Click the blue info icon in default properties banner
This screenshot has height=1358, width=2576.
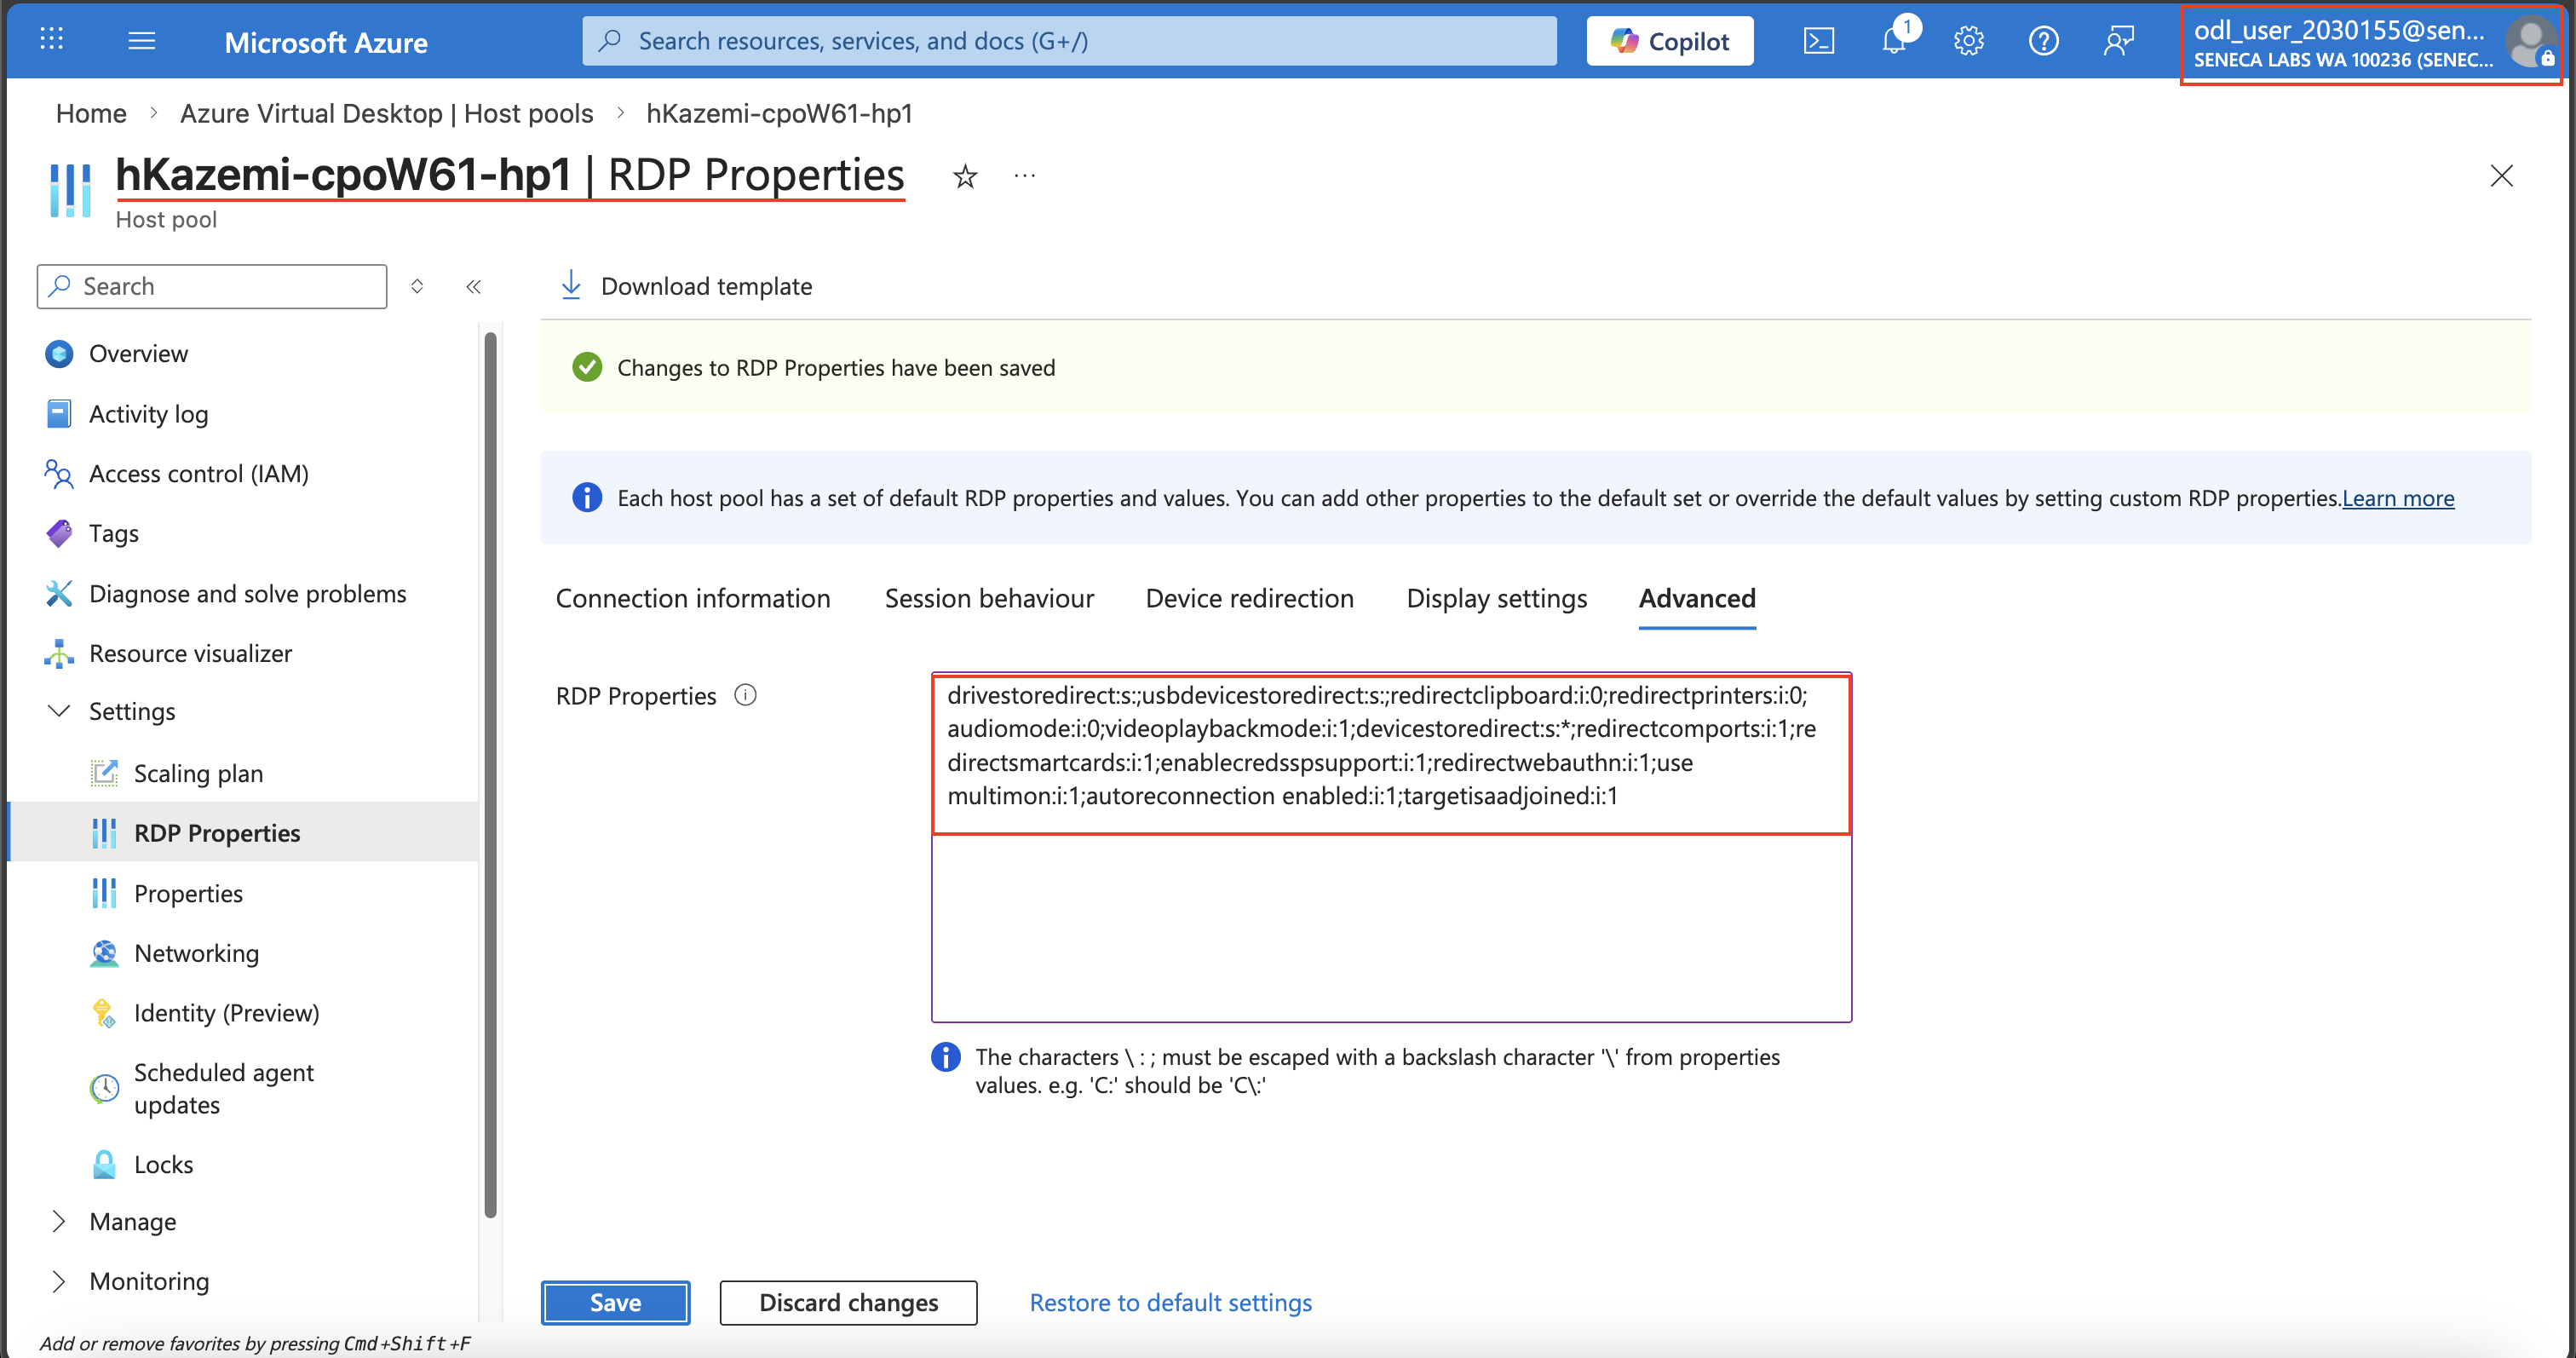point(587,497)
